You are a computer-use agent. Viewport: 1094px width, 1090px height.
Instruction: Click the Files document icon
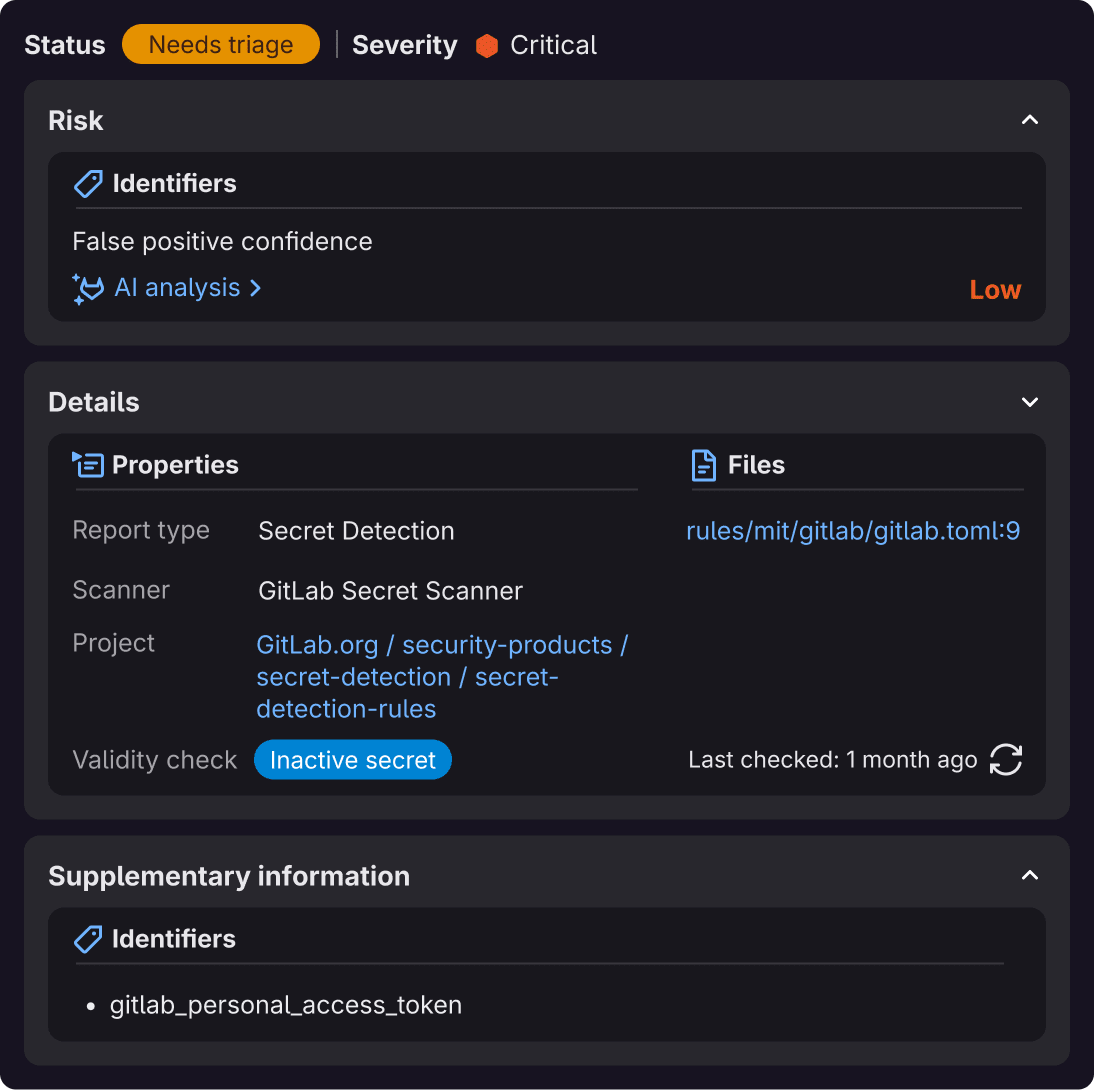click(x=703, y=465)
